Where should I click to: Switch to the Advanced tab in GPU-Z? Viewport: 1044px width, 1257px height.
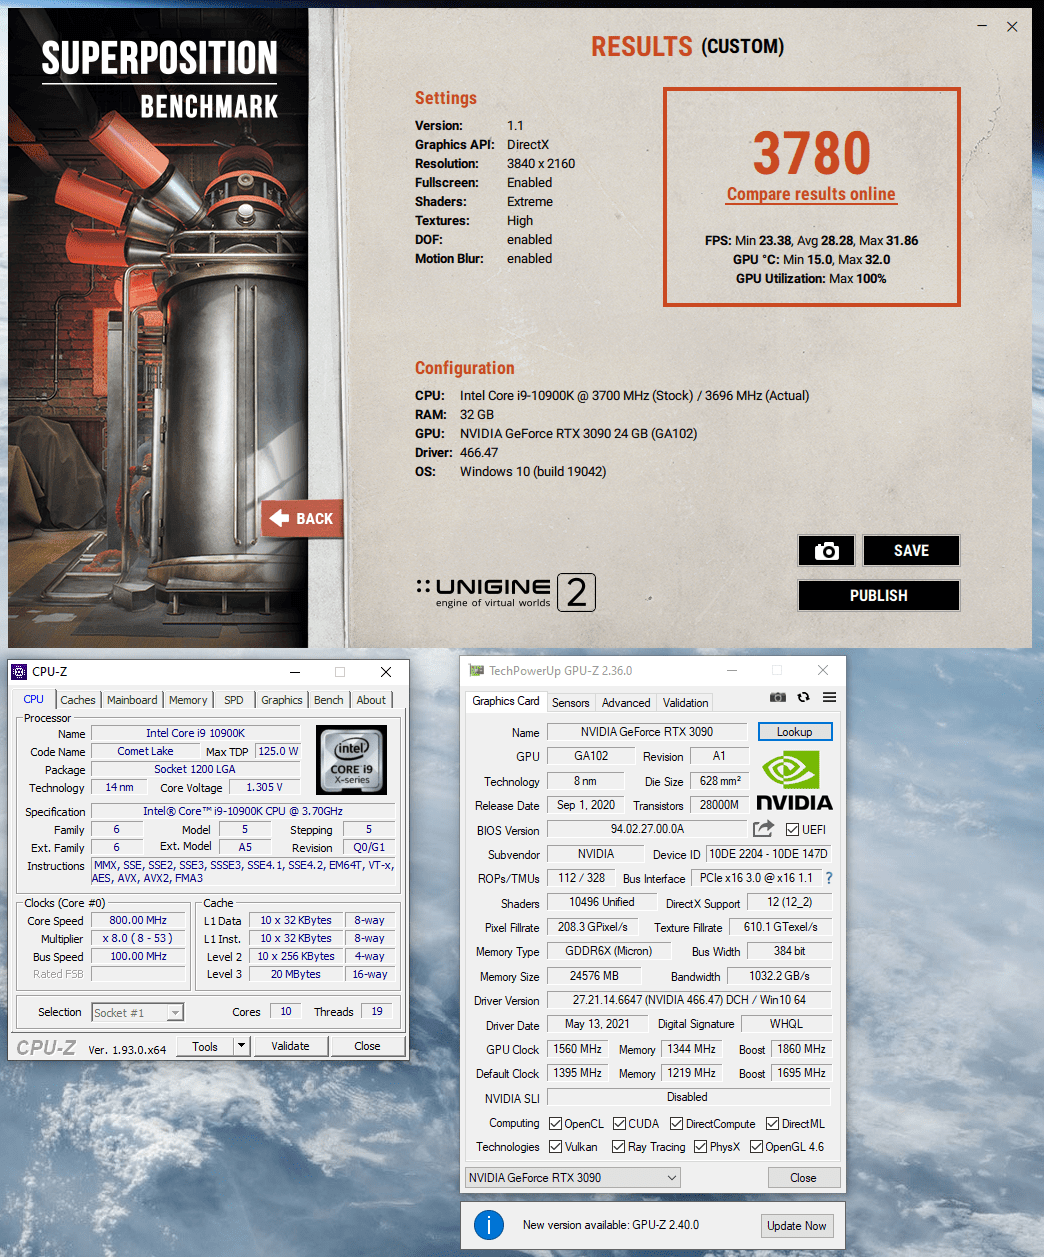[x=626, y=703]
